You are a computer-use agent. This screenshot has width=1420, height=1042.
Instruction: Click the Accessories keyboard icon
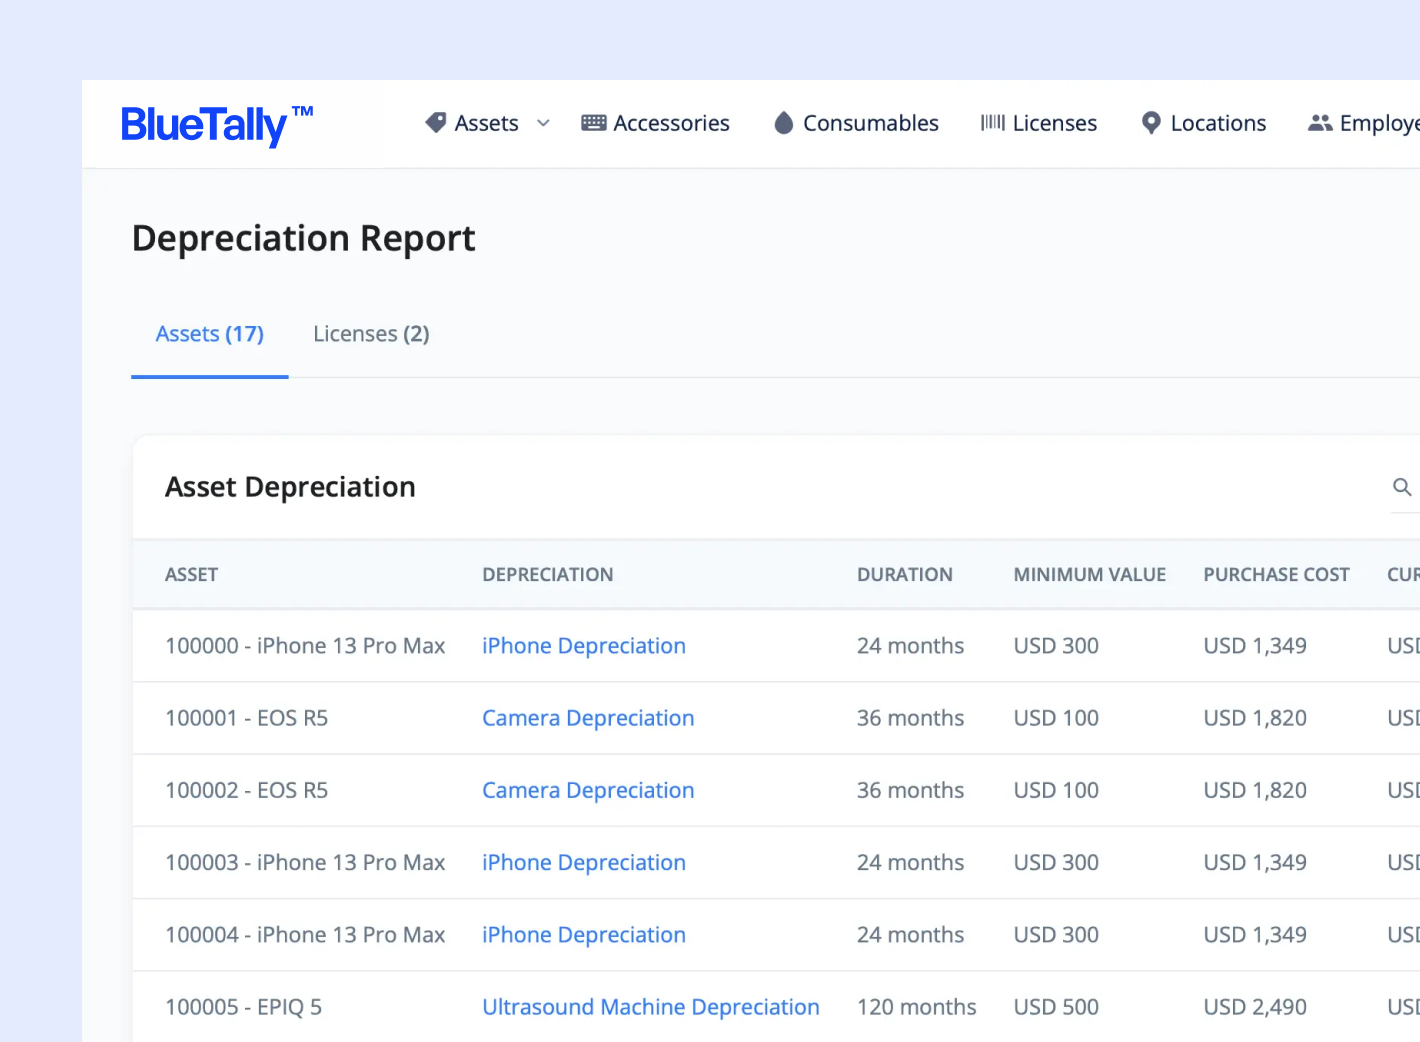pyautogui.click(x=594, y=123)
